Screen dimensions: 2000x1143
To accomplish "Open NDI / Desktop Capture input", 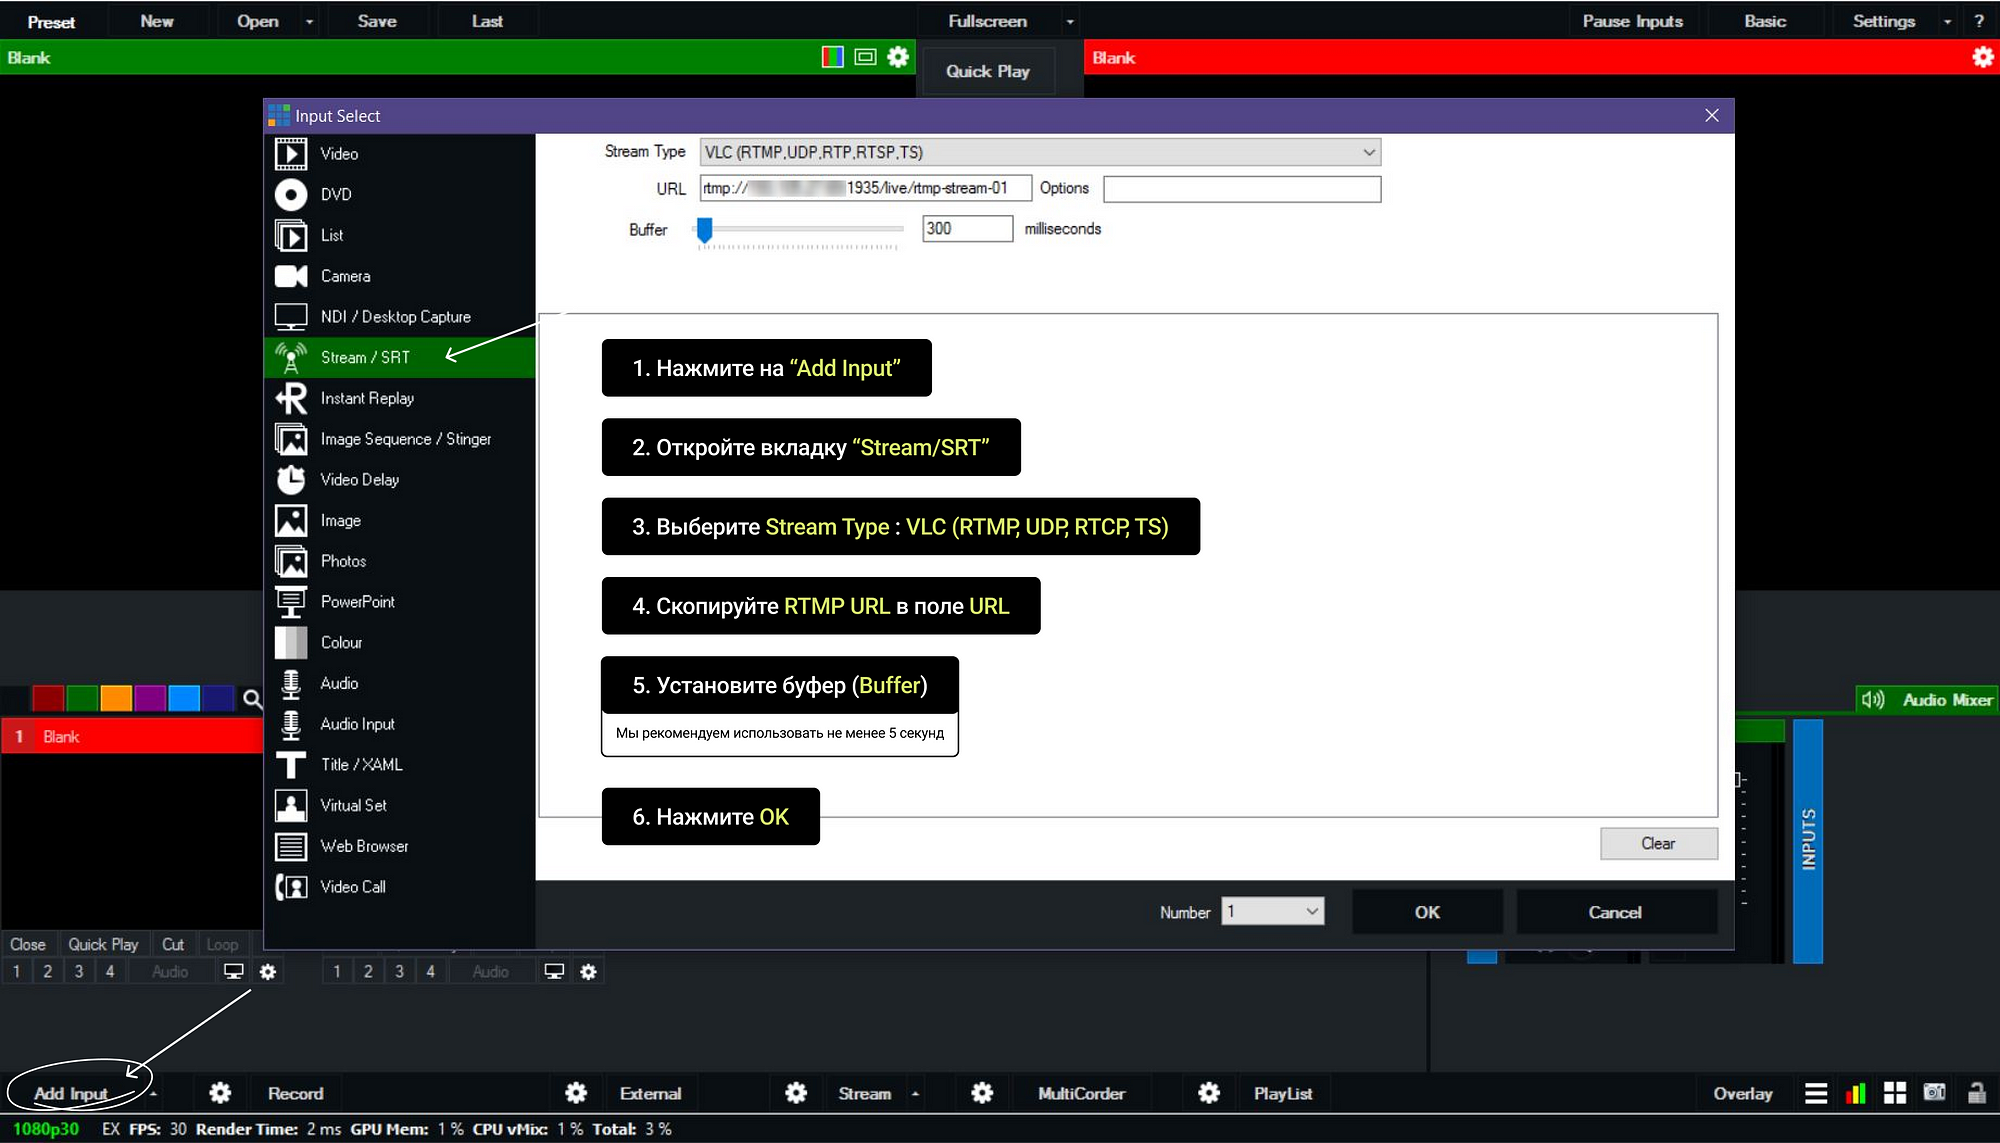I will [x=399, y=317].
